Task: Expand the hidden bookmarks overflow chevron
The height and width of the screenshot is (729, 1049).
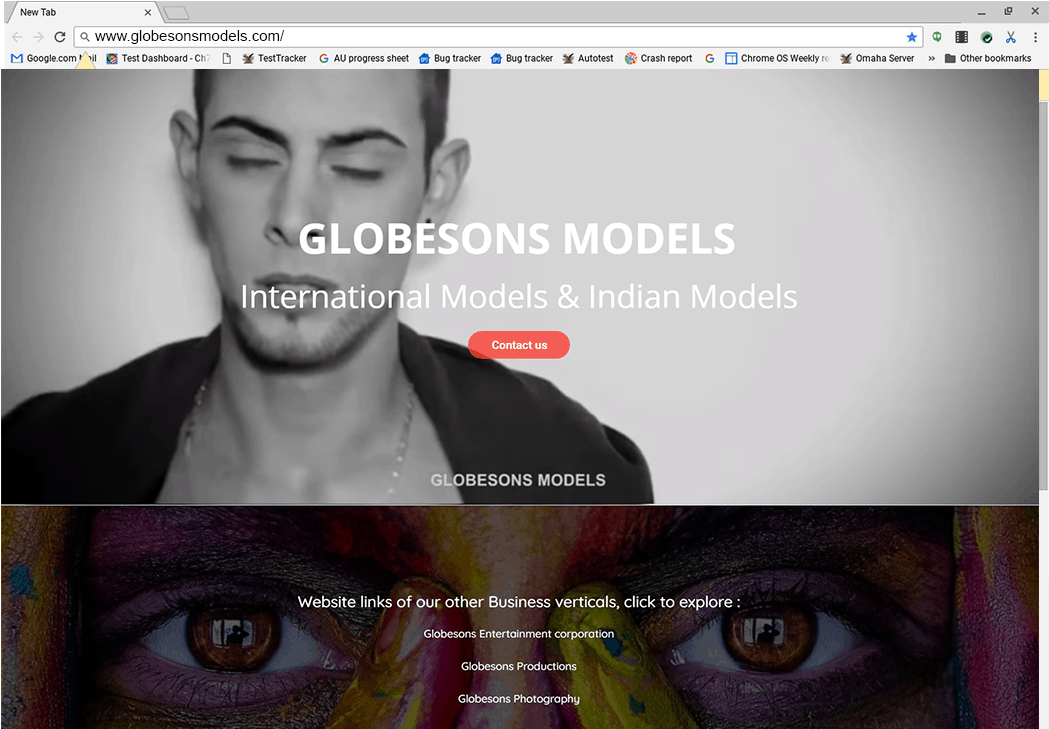Action: click(x=931, y=58)
